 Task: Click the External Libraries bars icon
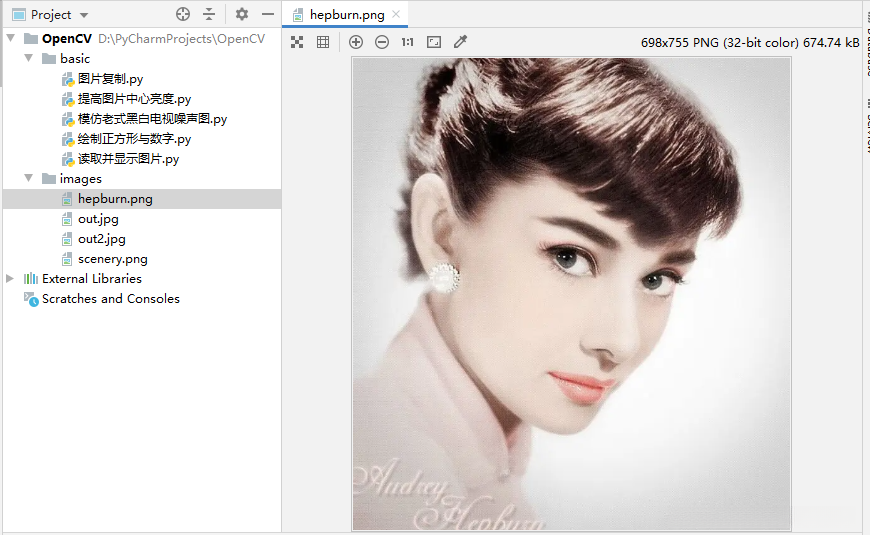pos(31,279)
